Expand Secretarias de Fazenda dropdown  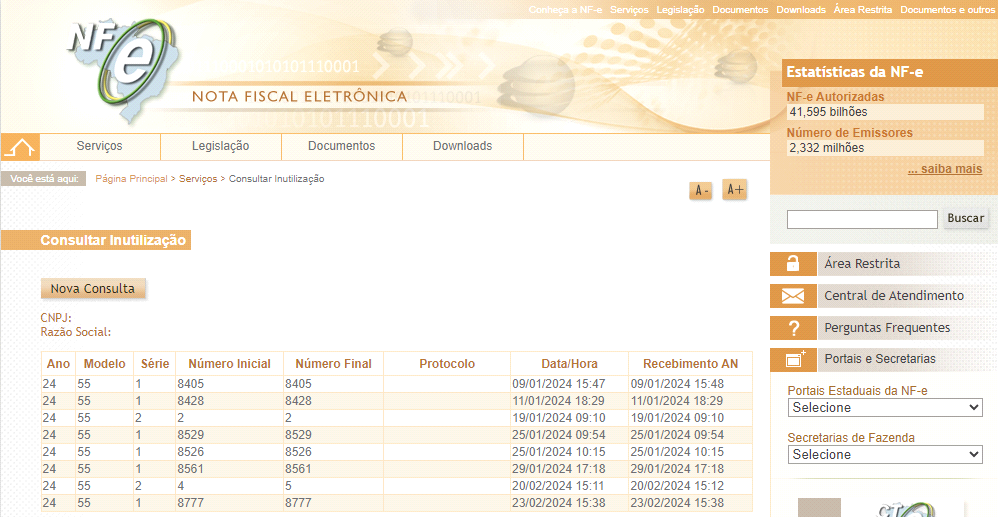(x=884, y=455)
